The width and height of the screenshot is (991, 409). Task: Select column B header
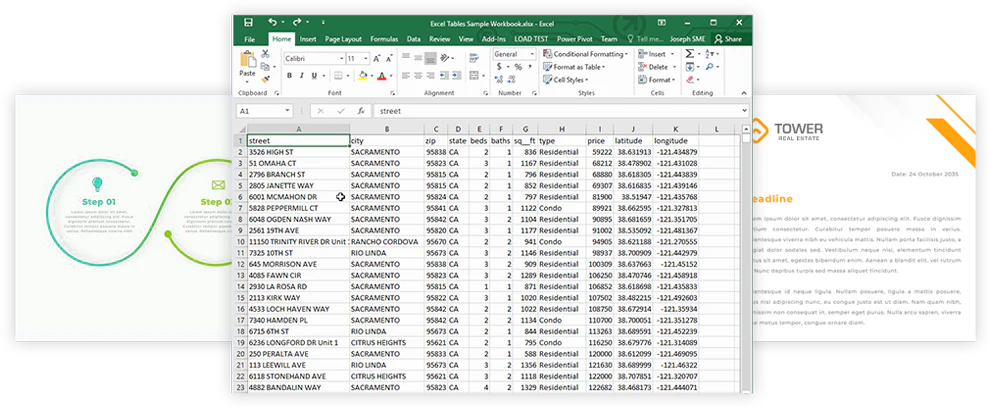click(386, 130)
